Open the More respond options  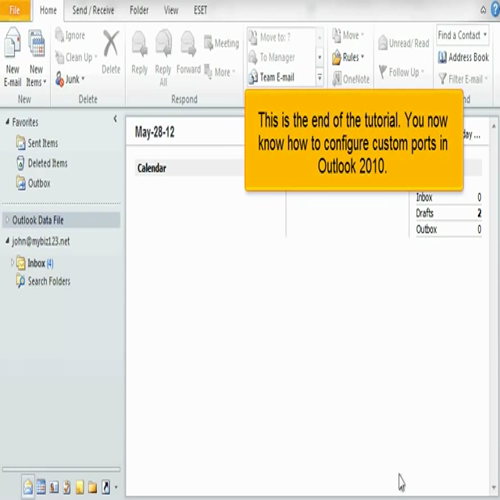[x=220, y=72]
